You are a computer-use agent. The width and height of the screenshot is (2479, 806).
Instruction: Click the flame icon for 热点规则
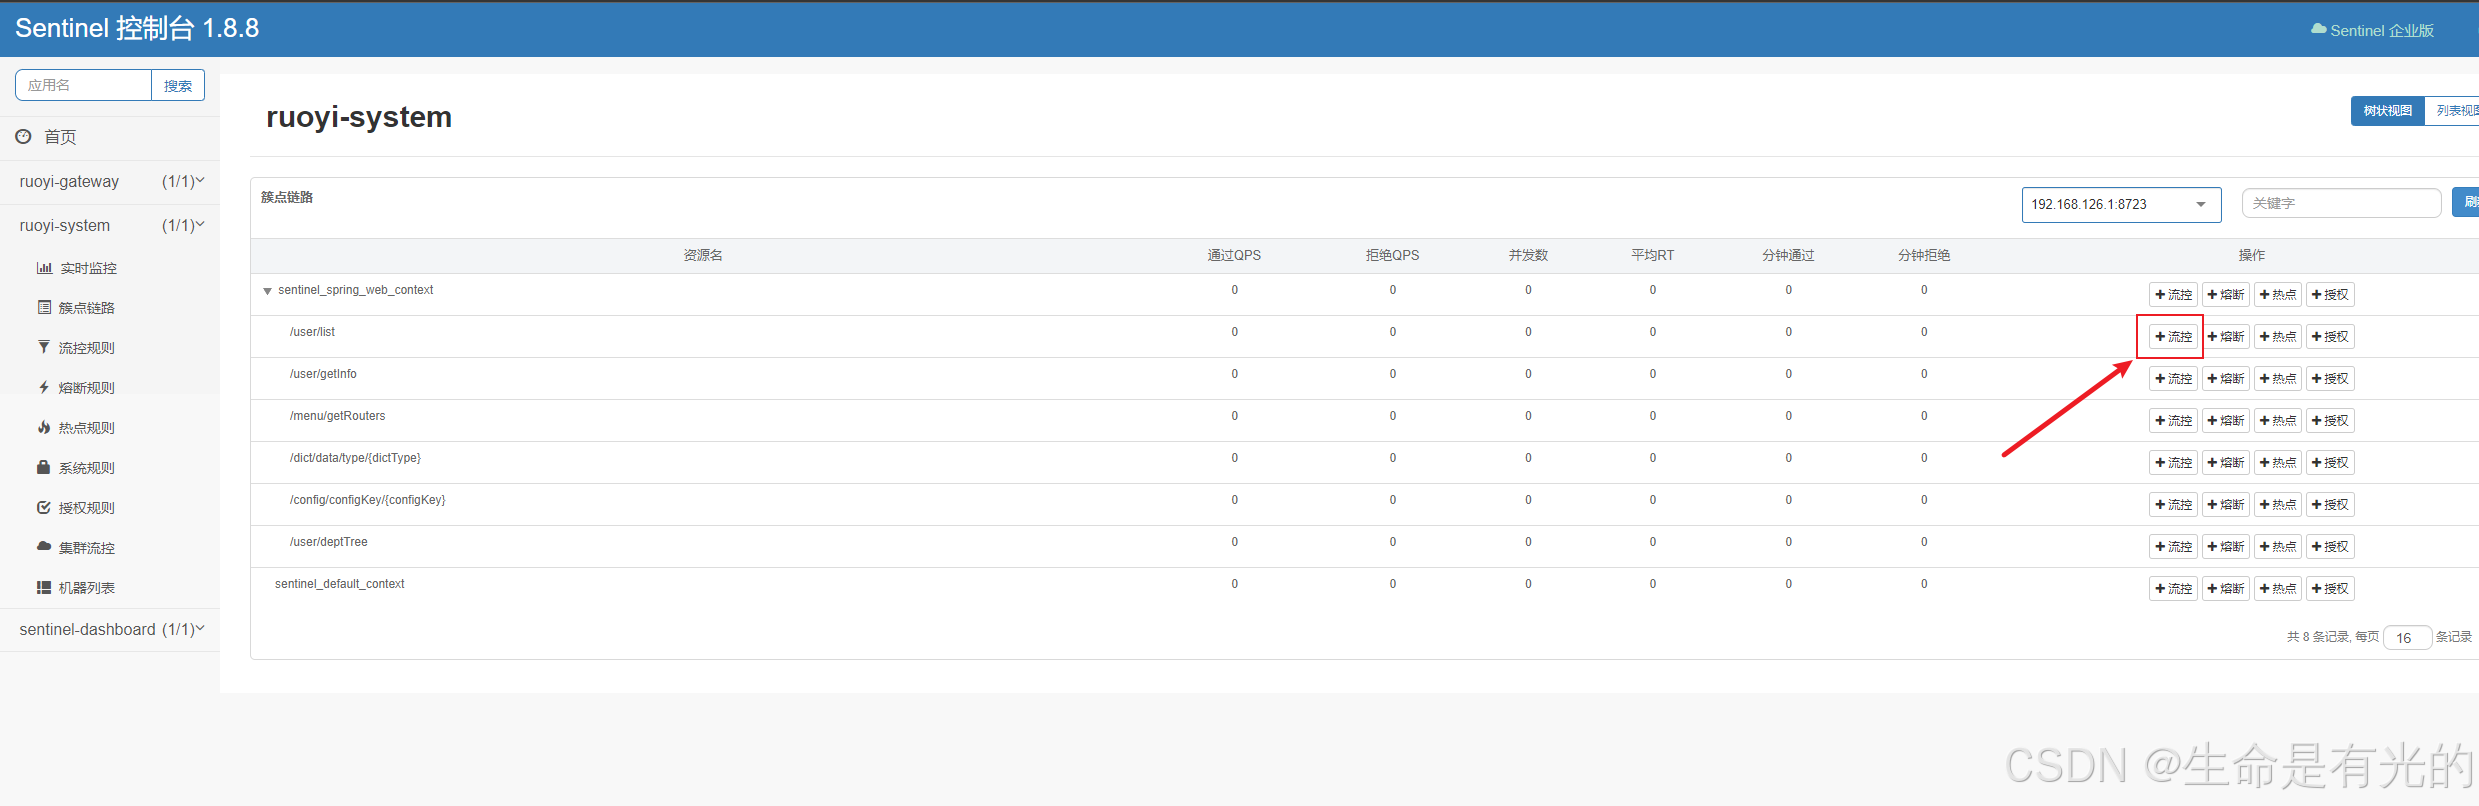click(44, 427)
